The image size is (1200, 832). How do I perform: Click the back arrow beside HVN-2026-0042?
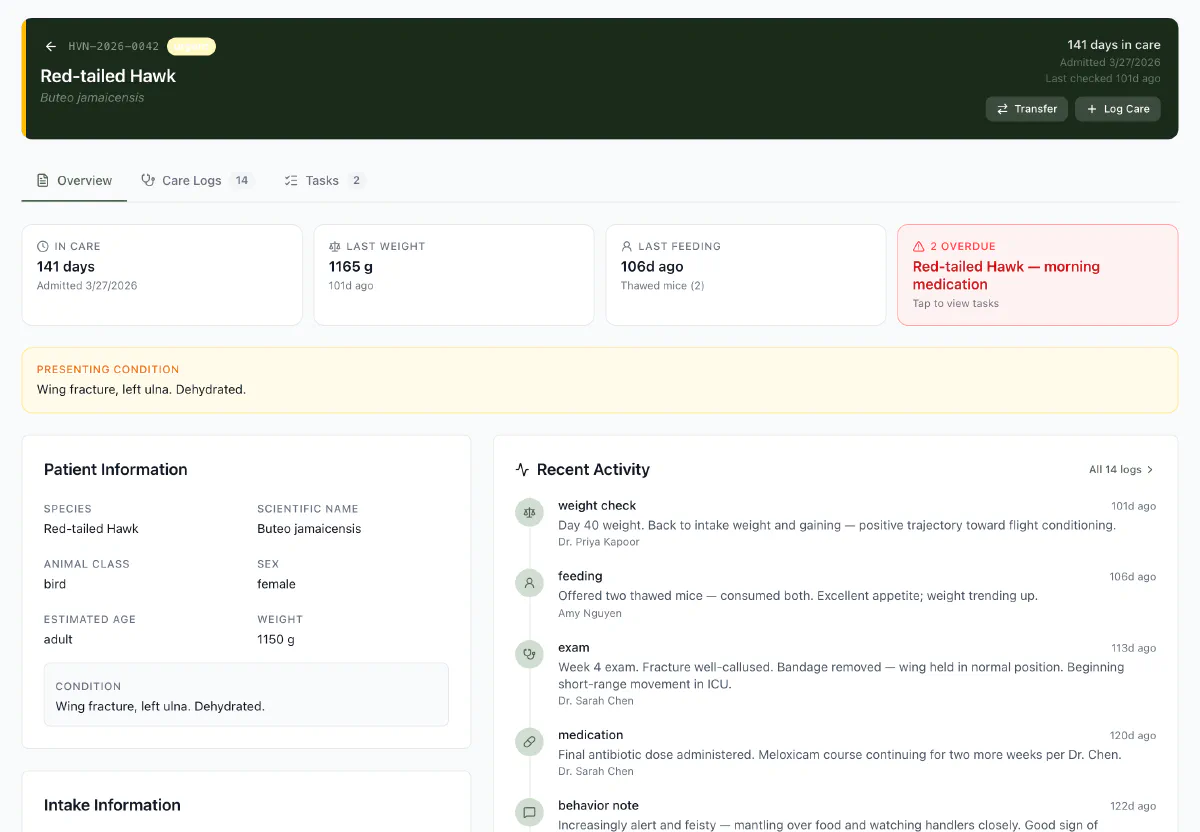(51, 47)
